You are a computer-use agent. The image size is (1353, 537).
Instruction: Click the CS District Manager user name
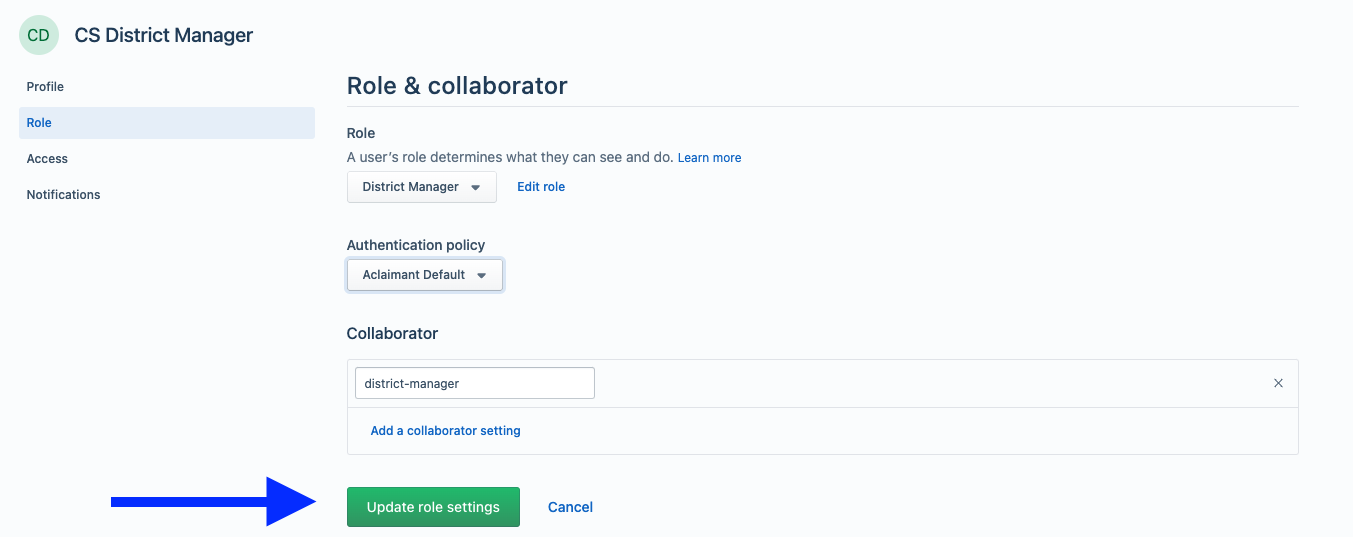coord(164,35)
